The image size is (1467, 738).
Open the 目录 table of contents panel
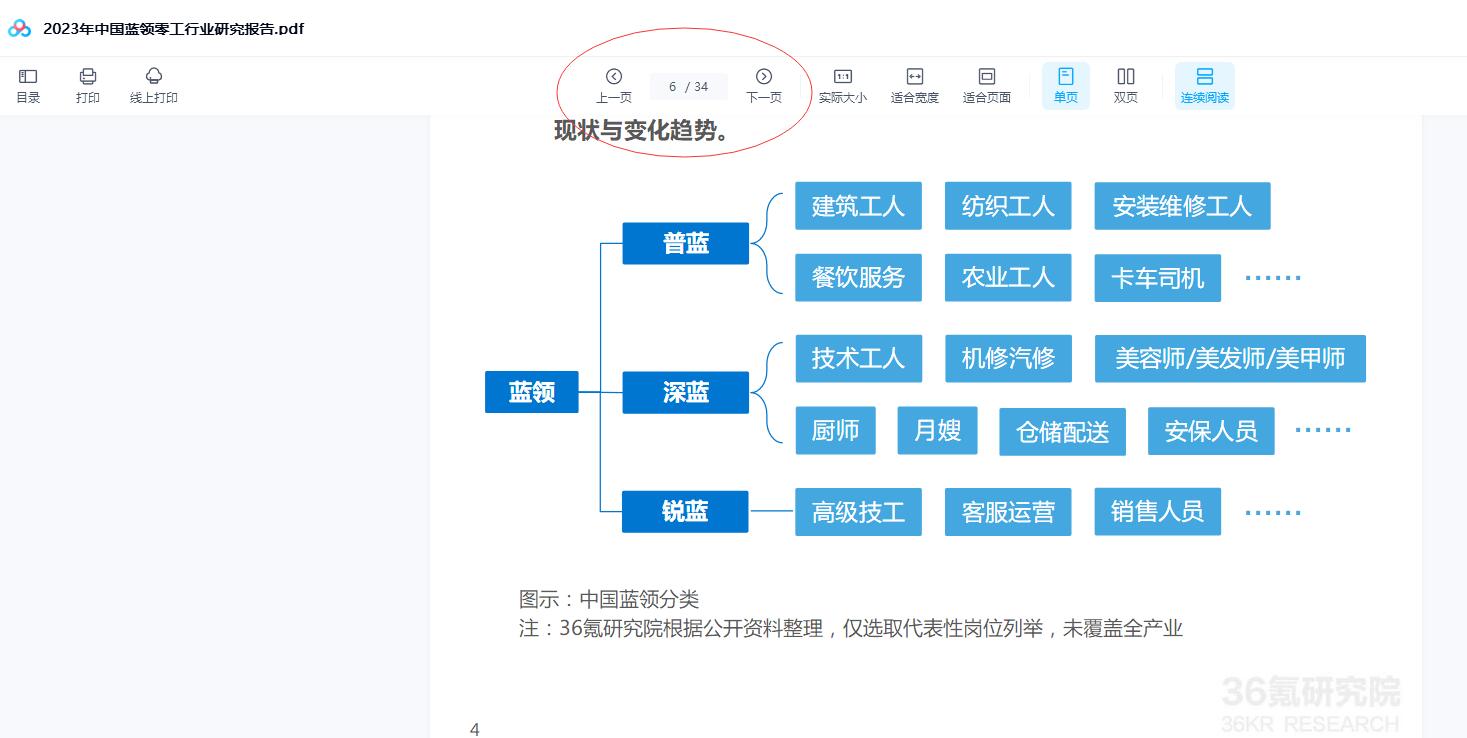coord(28,85)
